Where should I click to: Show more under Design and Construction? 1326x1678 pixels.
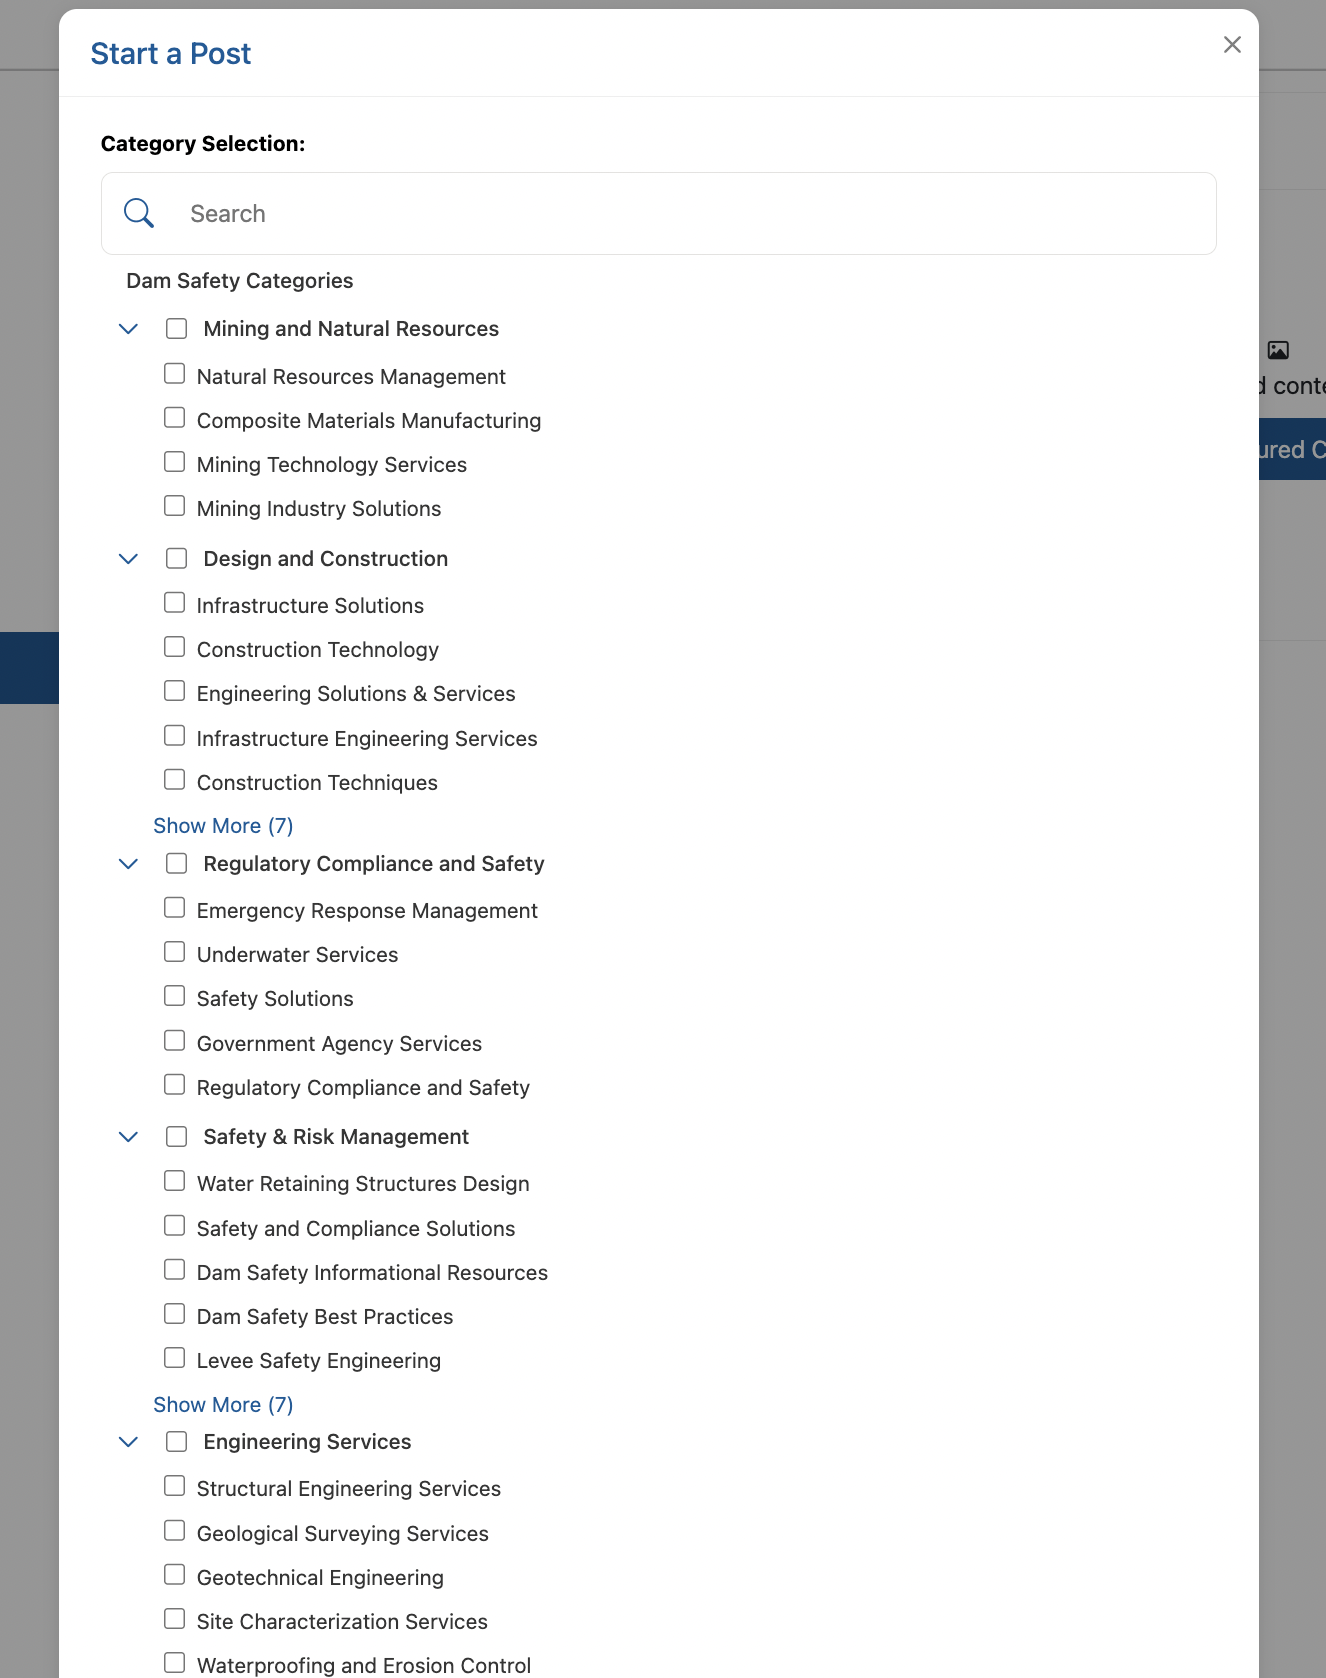click(x=223, y=826)
